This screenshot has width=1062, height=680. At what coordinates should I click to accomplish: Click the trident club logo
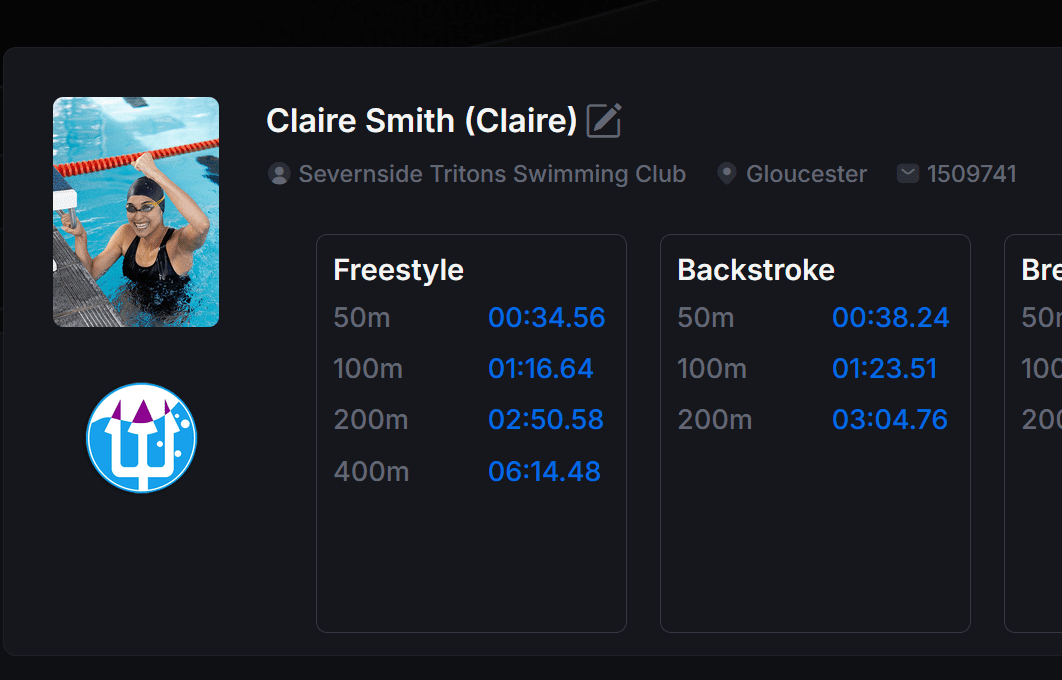tap(142, 438)
